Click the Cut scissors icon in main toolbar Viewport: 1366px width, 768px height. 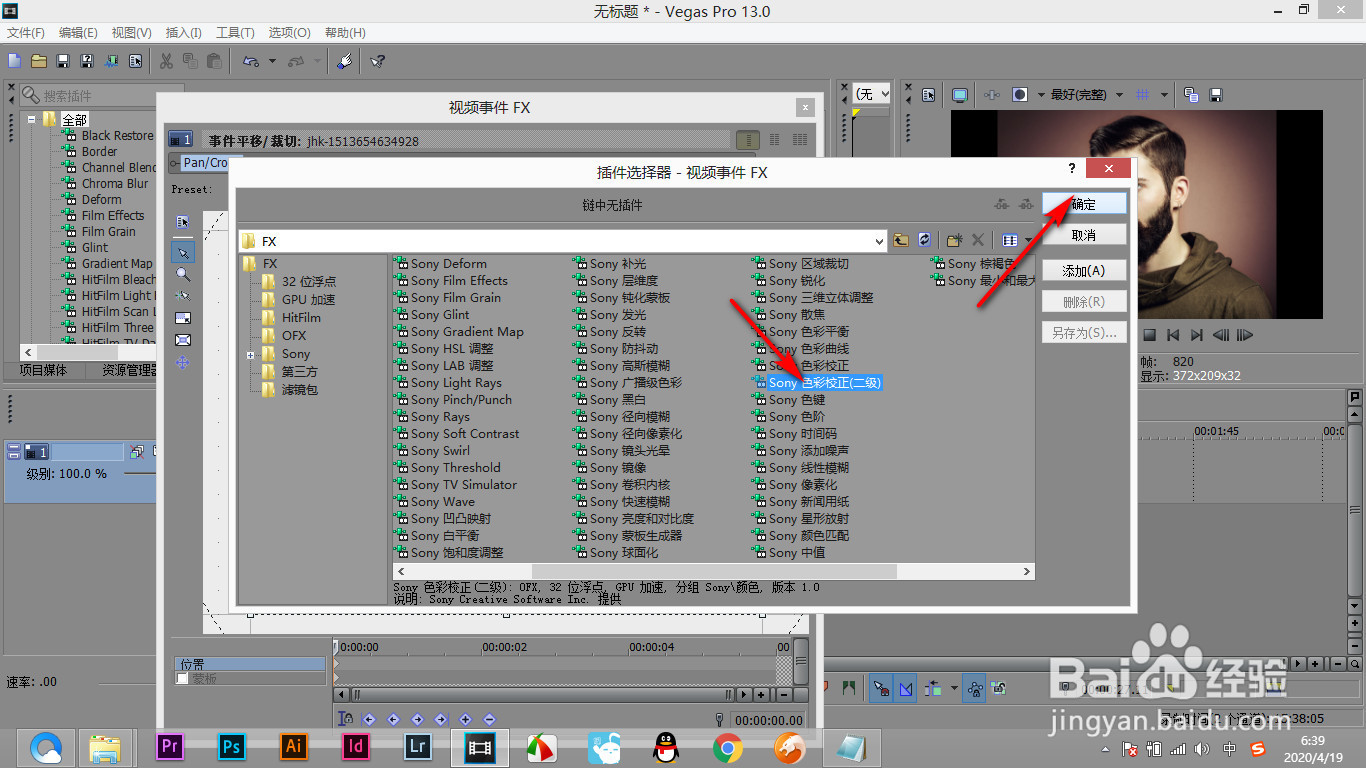166,61
